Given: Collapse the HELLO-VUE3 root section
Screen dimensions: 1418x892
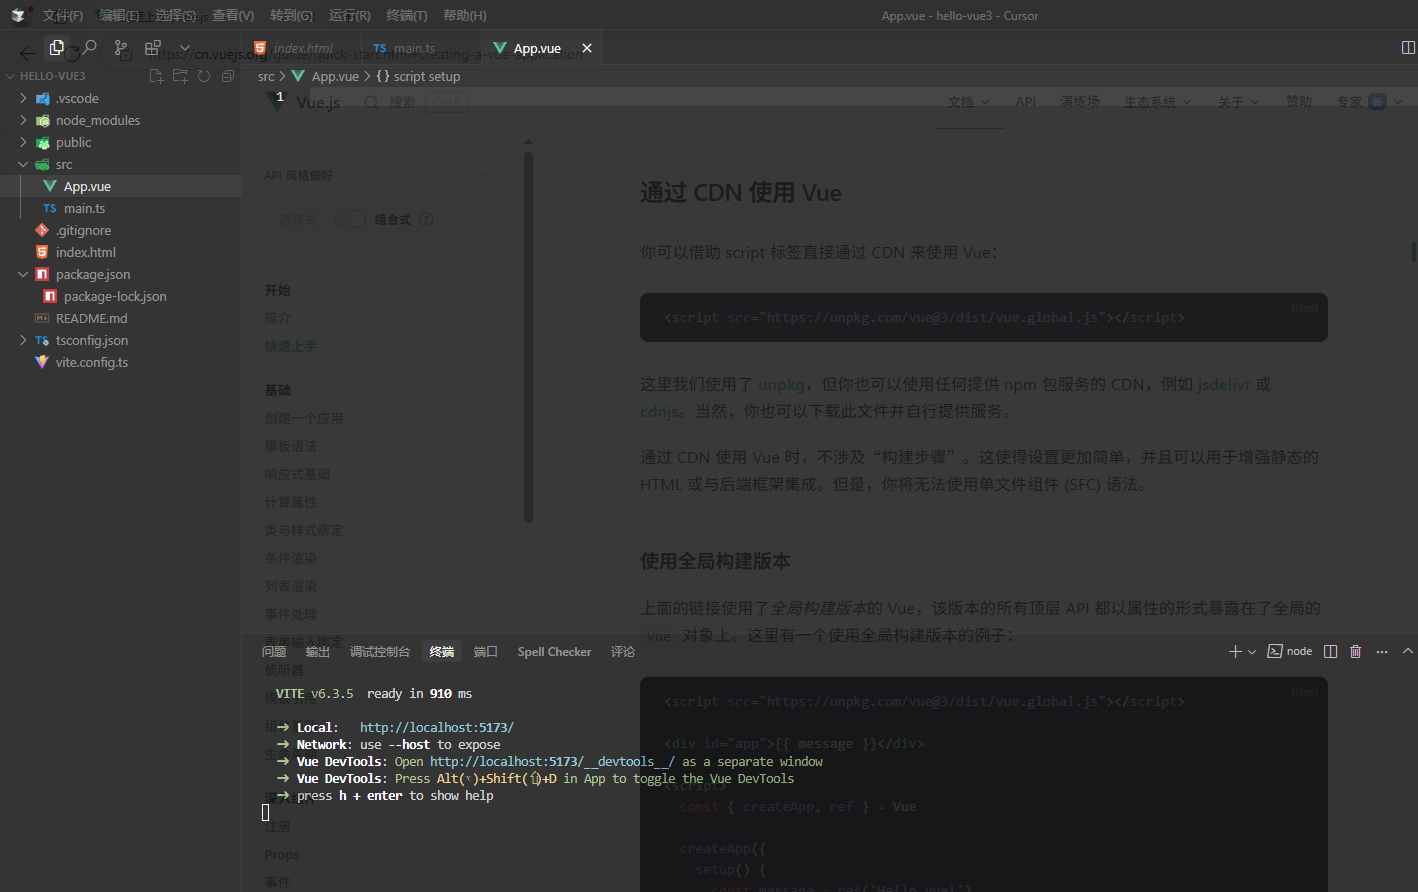Looking at the screenshot, I should tap(11, 76).
